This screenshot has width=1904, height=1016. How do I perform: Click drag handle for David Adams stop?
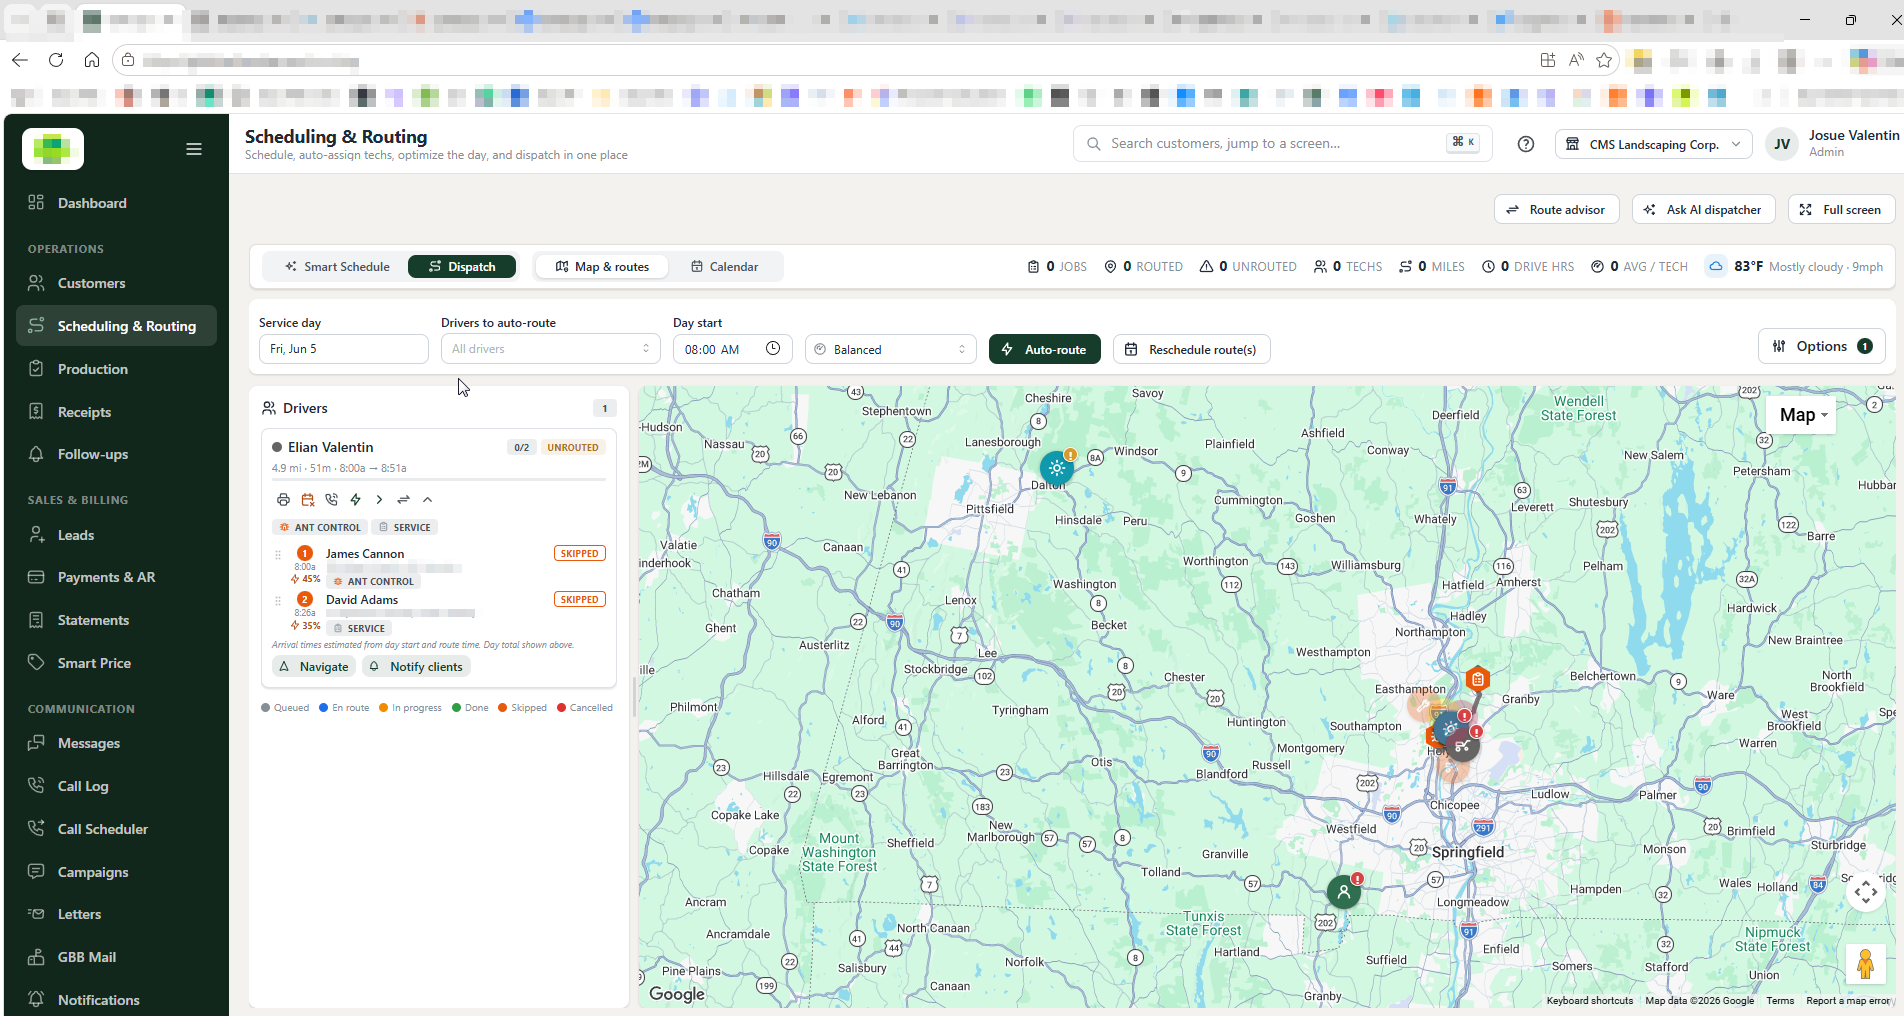tap(278, 600)
